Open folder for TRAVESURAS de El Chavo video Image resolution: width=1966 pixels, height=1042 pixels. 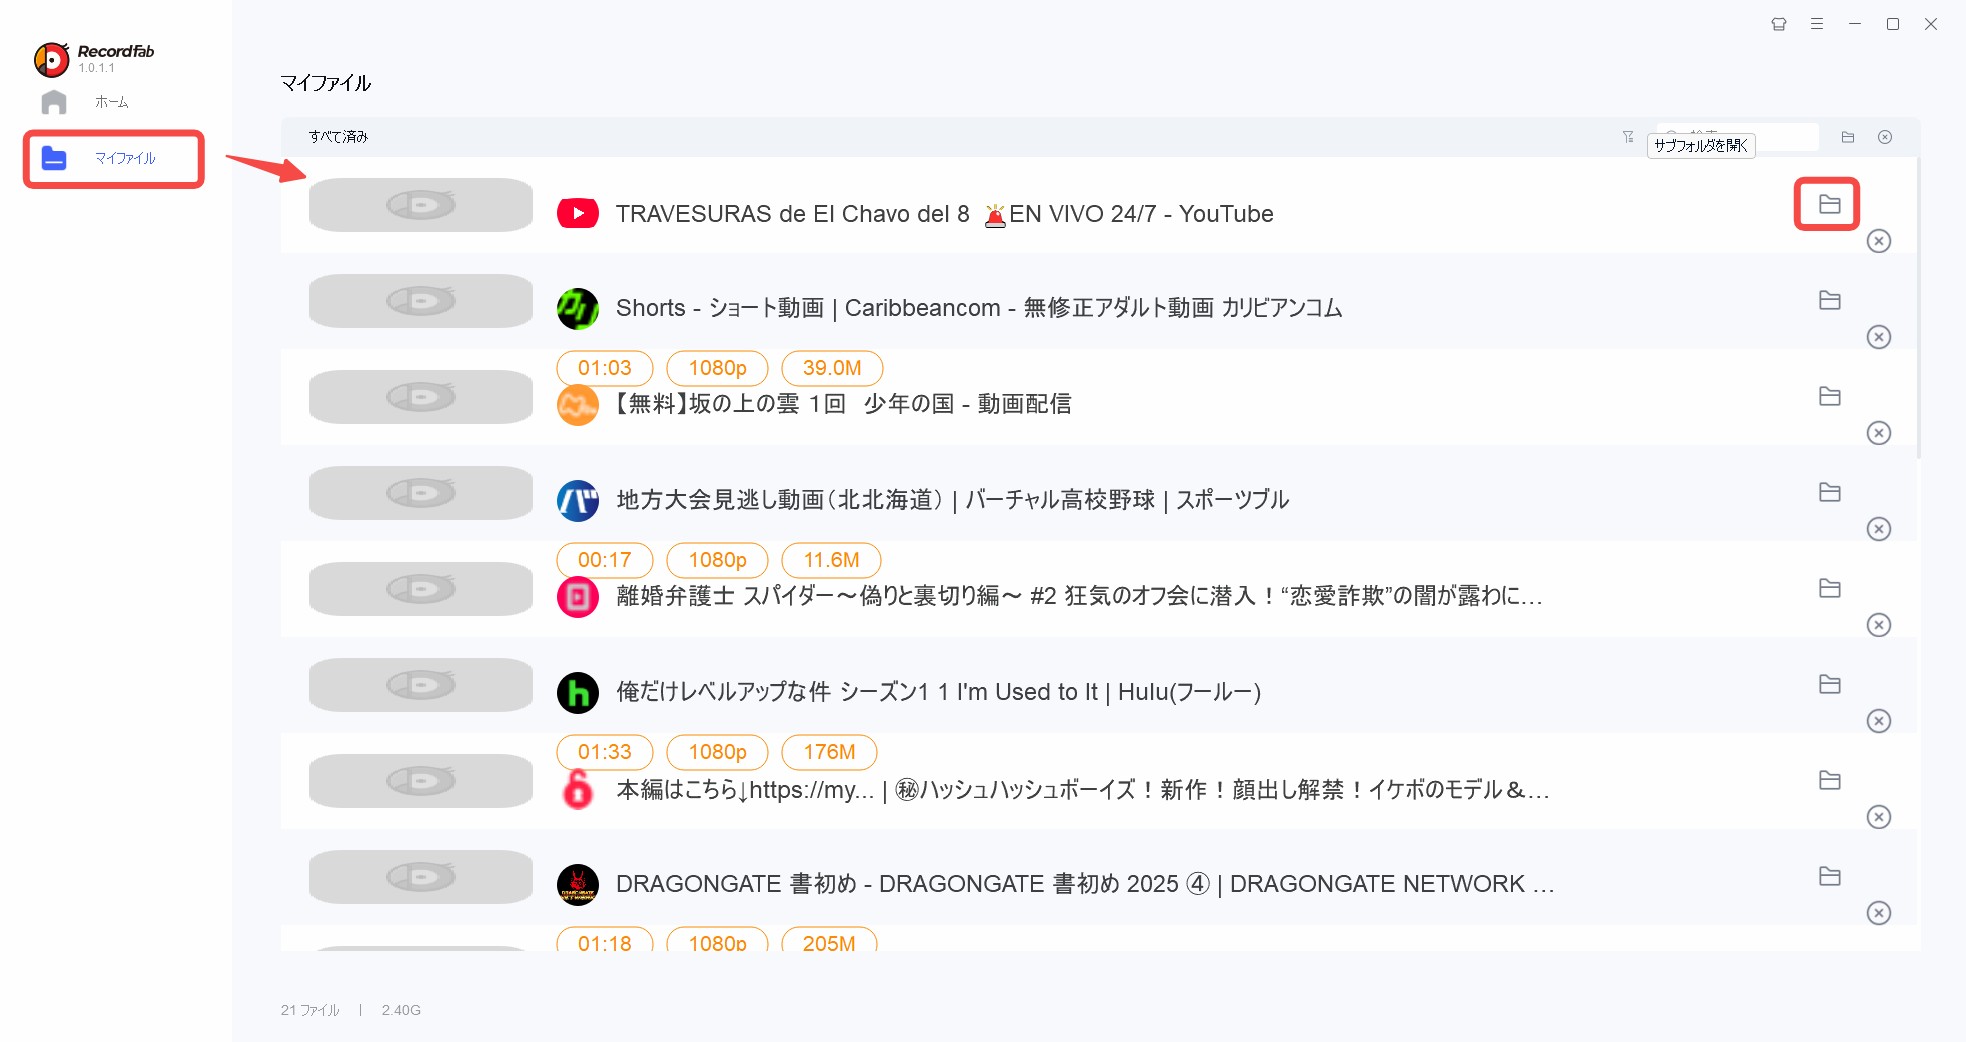pyautogui.click(x=1829, y=204)
